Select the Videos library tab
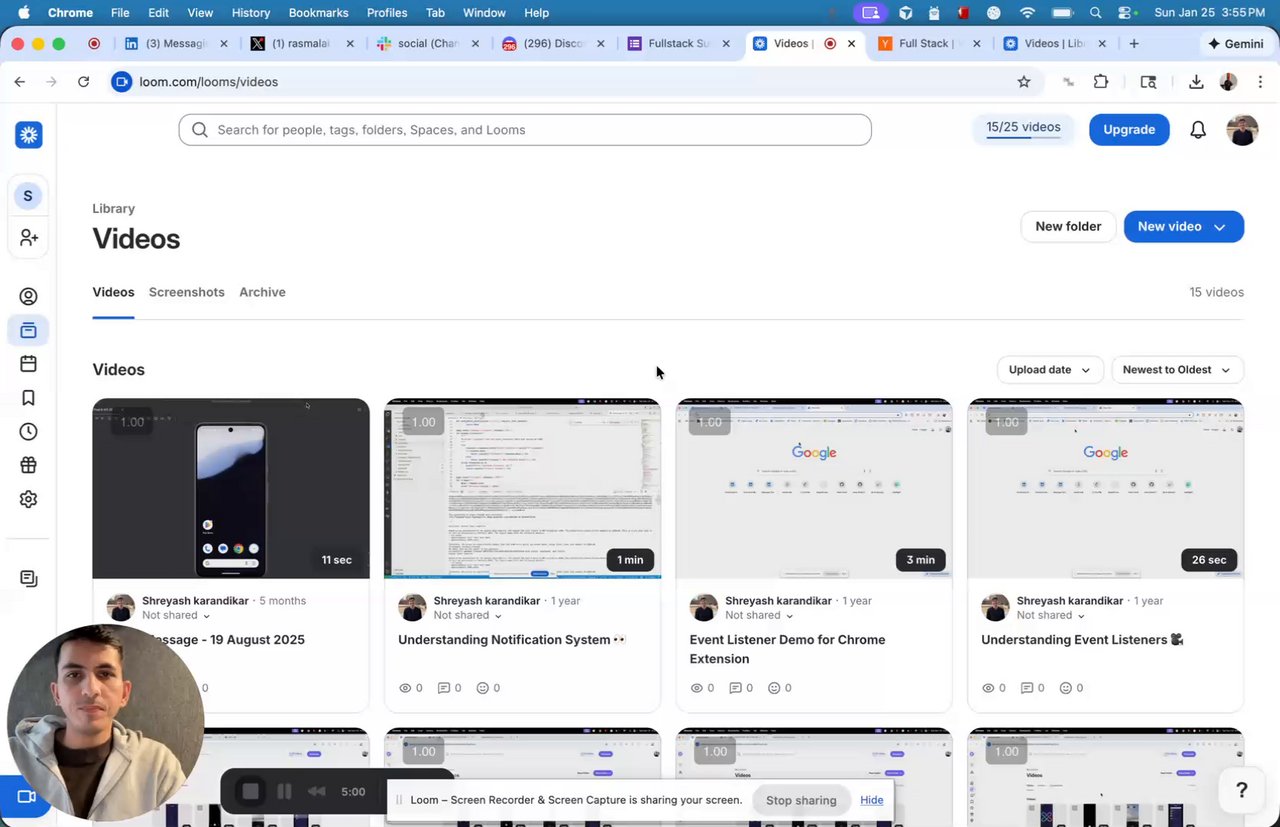This screenshot has height=827, width=1280. [x=113, y=292]
